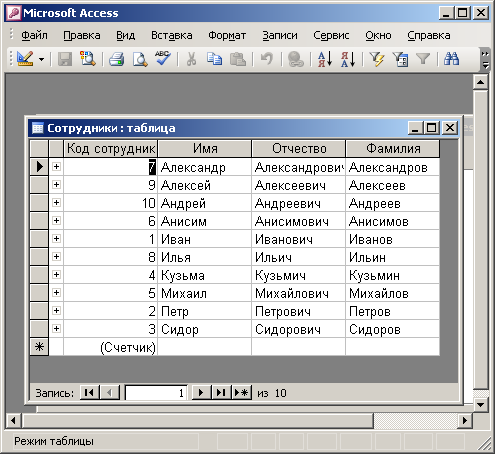Image resolution: width=495 pixels, height=454 pixels.
Task: Expand subdatasheet for Петр row
Action: point(56,310)
